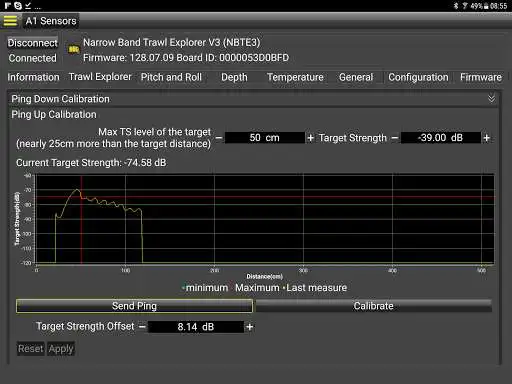Image resolution: width=512 pixels, height=384 pixels.
Task: Click the Ping Up Calibration heading
Action: 54,114
